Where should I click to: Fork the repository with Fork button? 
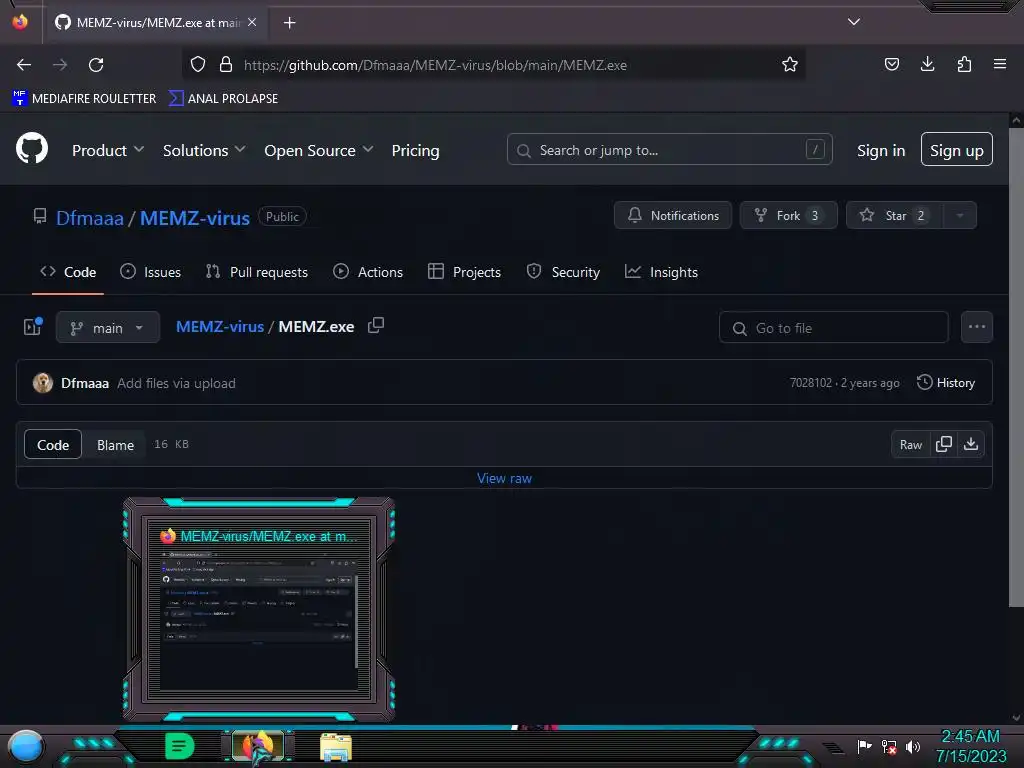(x=789, y=216)
